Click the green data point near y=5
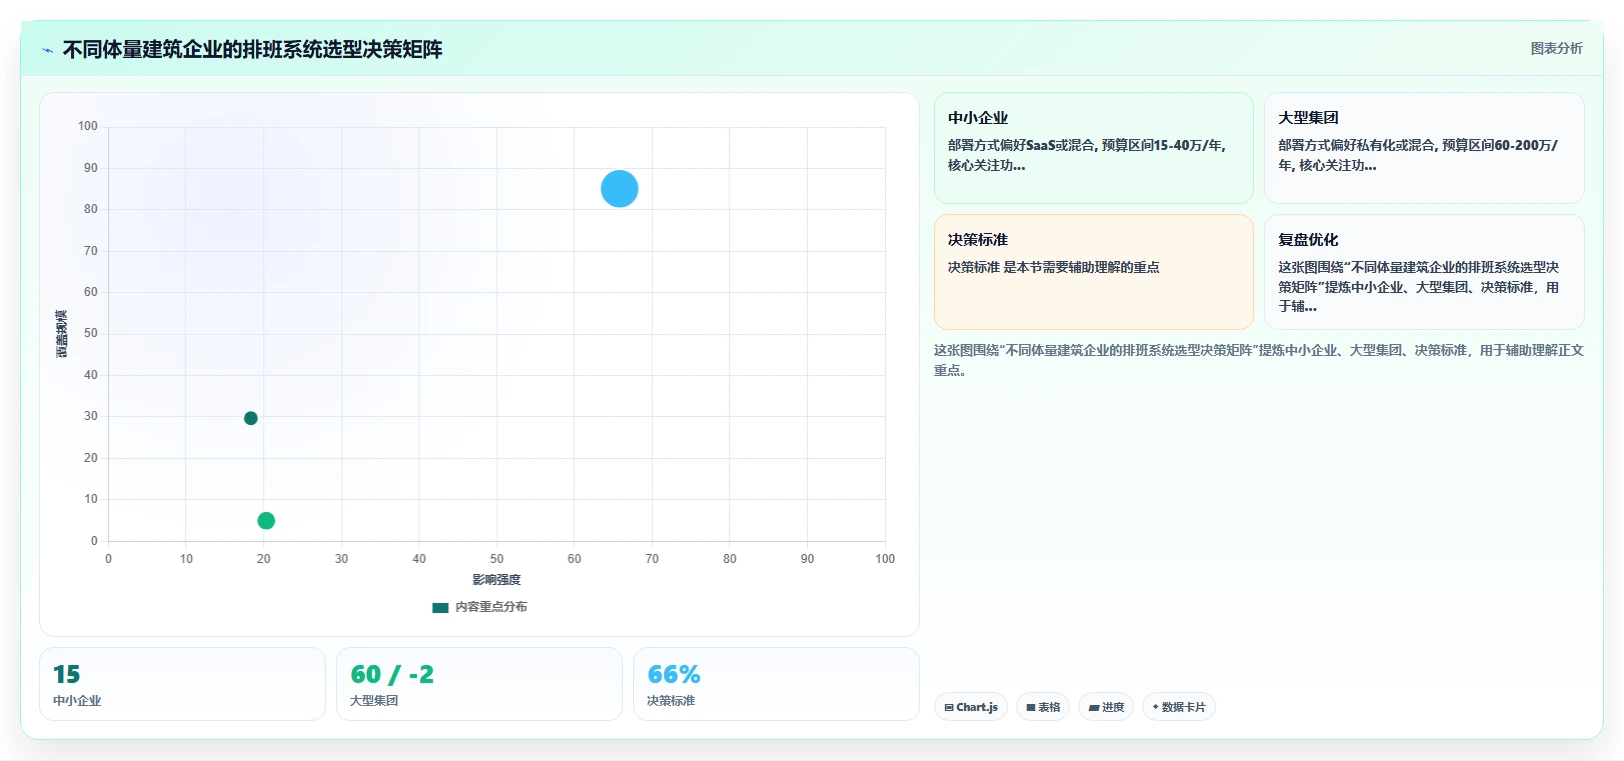The height and width of the screenshot is (761, 1624). point(266,521)
